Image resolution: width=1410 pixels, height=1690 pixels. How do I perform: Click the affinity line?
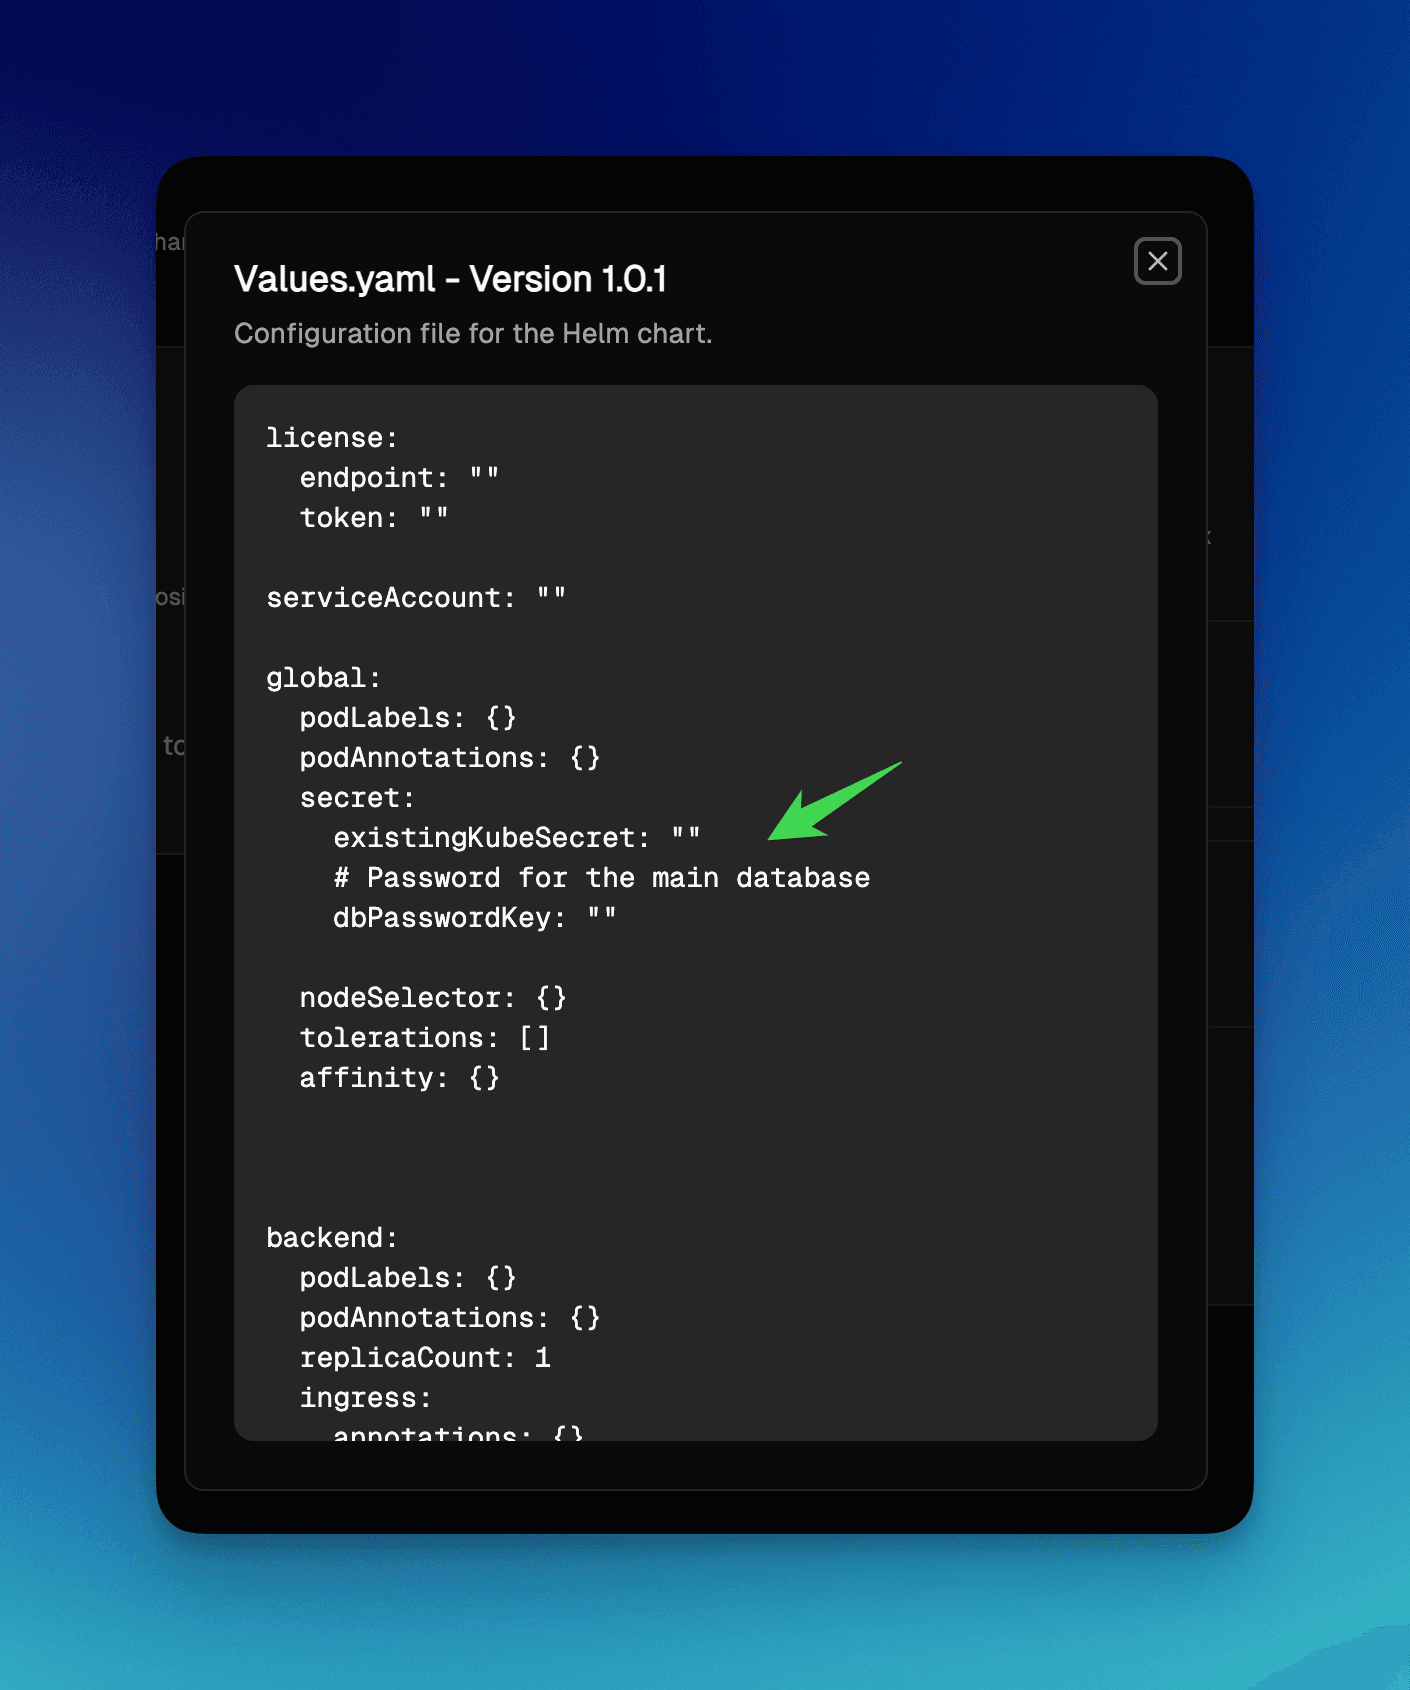pos(399,1078)
